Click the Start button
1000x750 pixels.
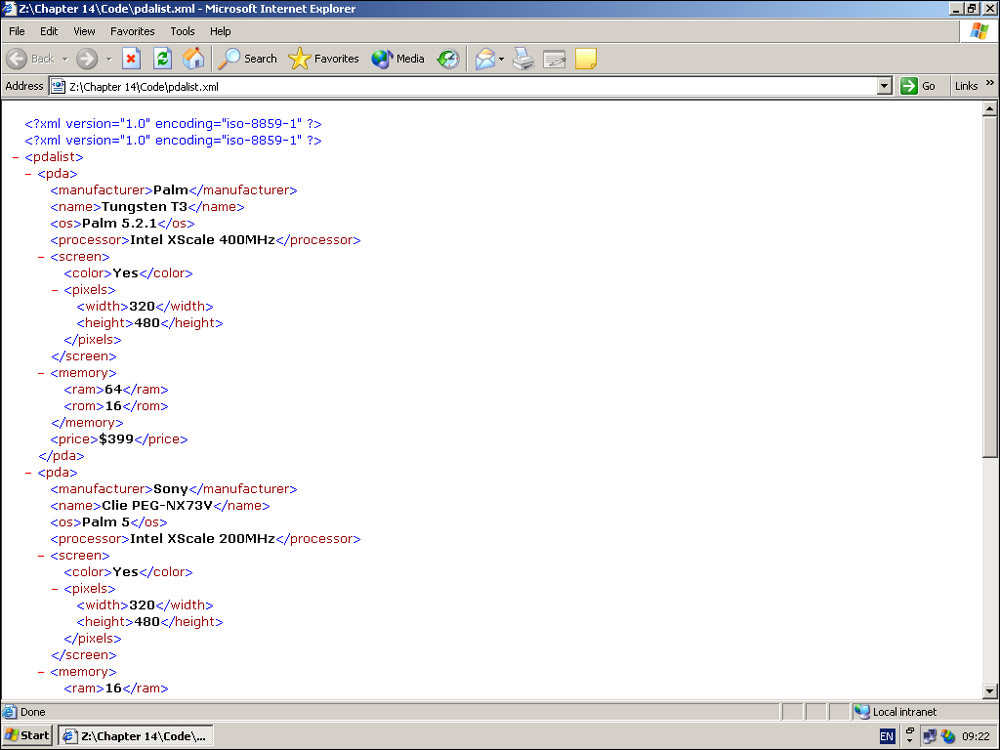(27, 736)
